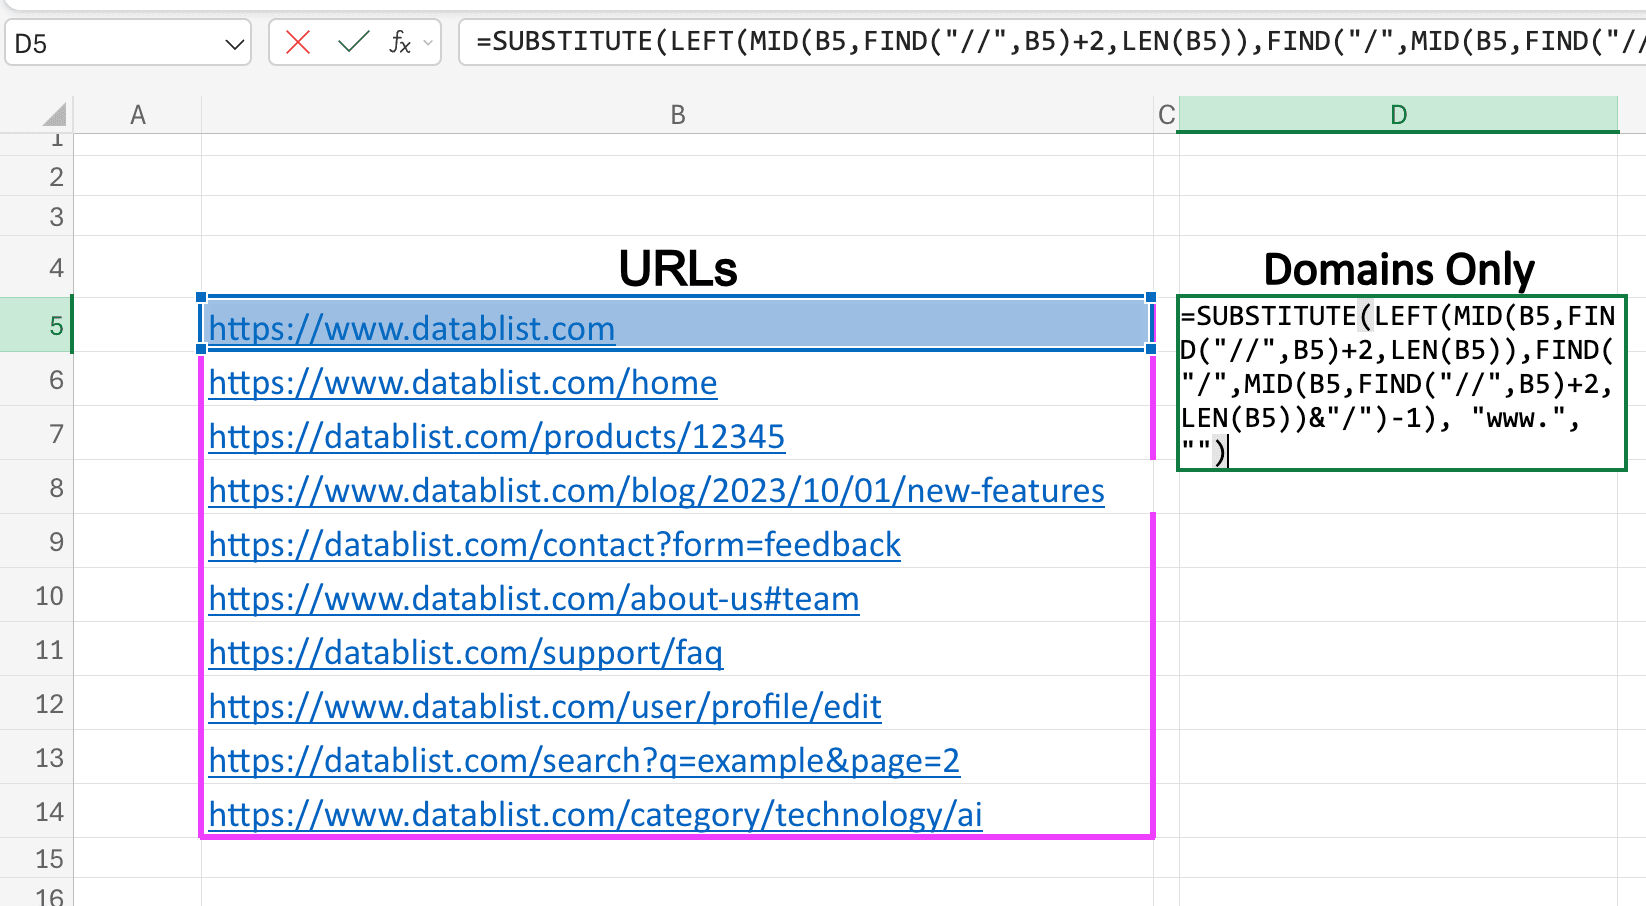Screen dimensions: 1646x906
Task: Open the products/12345 hyperlink
Action: click(x=497, y=436)
